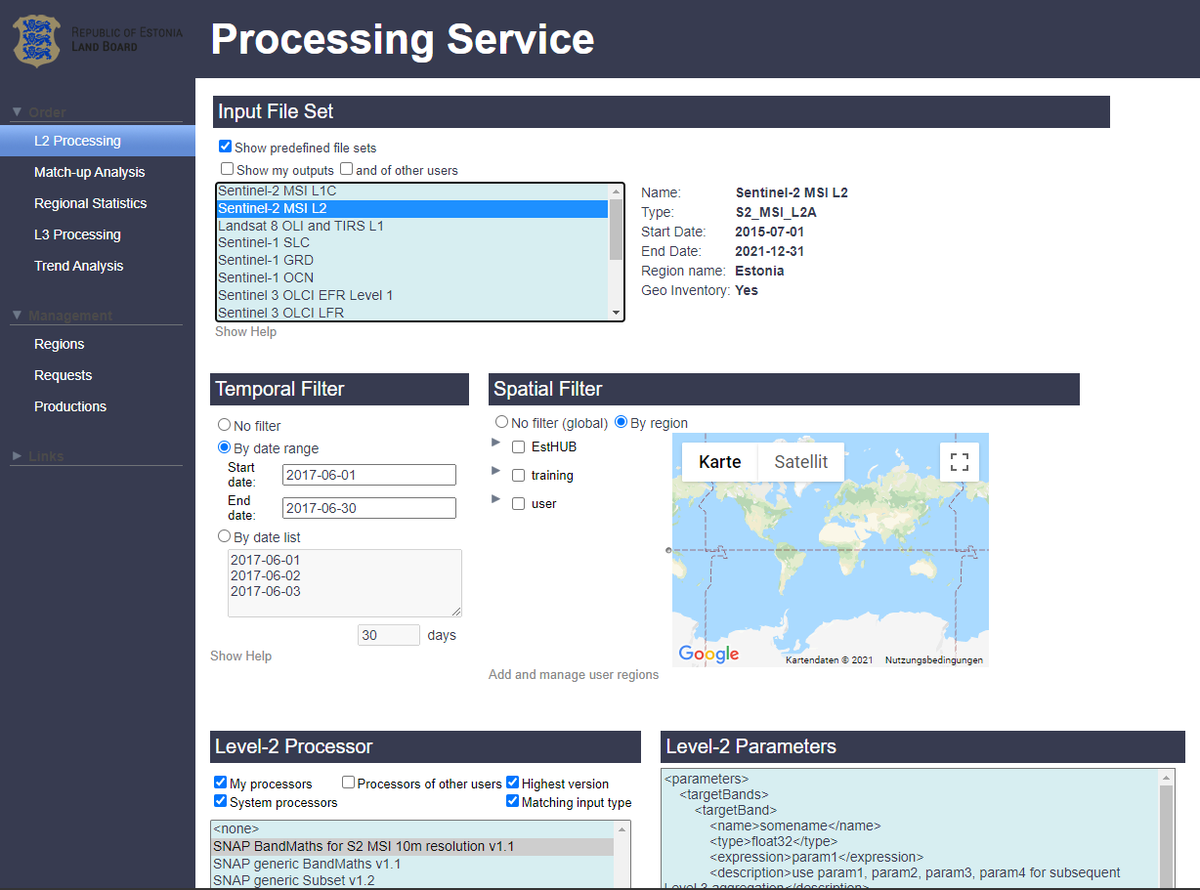Screen dimensions: 1200x890
Task: Check the Show my outputs box
Action: point(227,169)
